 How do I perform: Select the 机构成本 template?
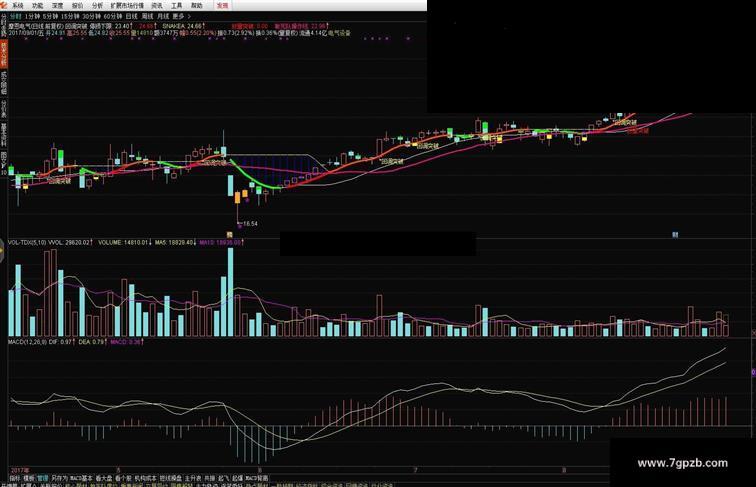(x=146, y=478)
